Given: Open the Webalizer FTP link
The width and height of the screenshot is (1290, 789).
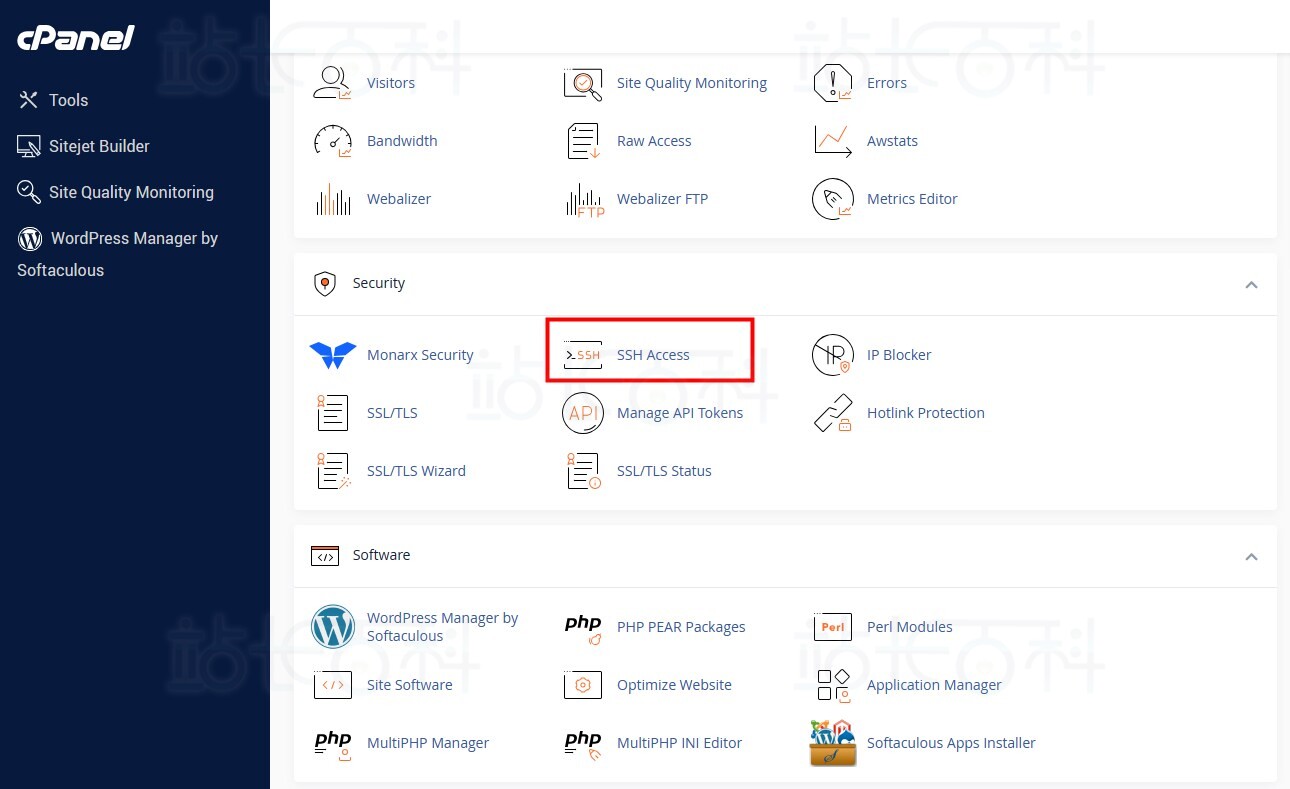Looking at the screenshot, I should coord(662,199).
